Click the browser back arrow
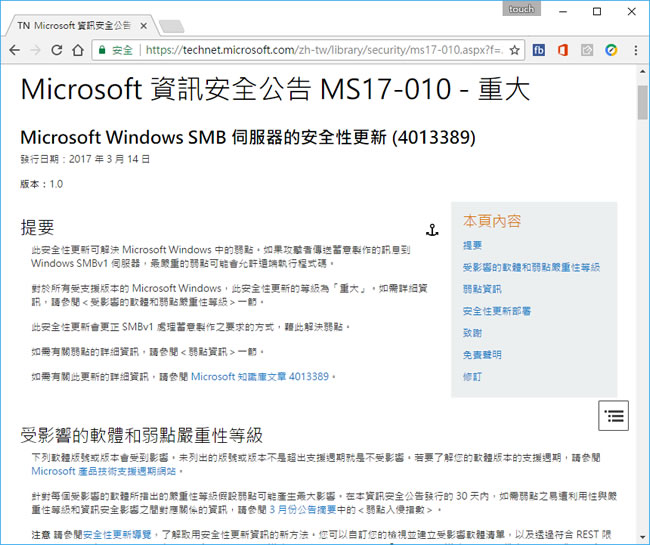This screenshot has width=650, height=545. coord(12,49)
